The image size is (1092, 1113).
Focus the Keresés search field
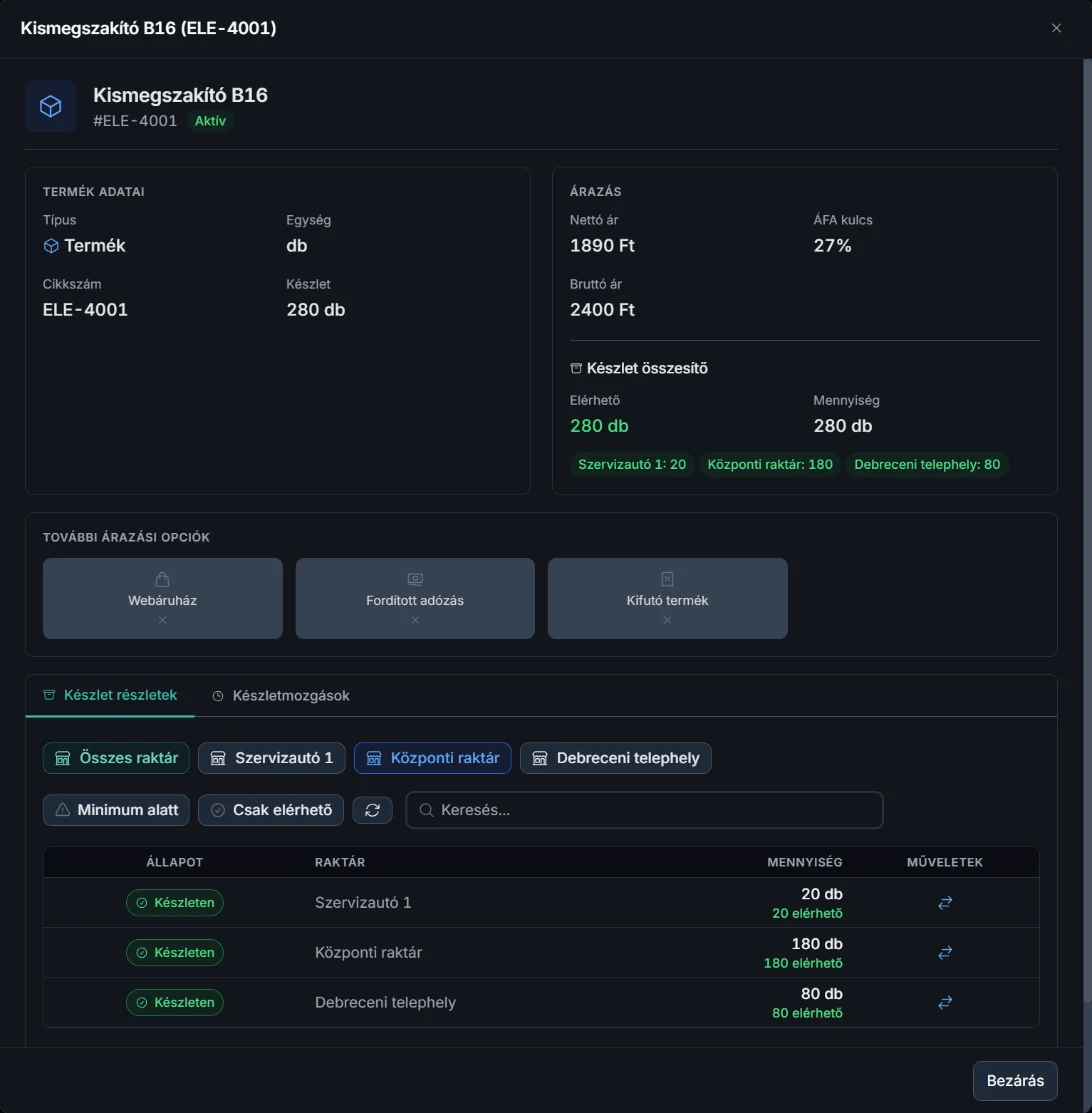(644, 810)
